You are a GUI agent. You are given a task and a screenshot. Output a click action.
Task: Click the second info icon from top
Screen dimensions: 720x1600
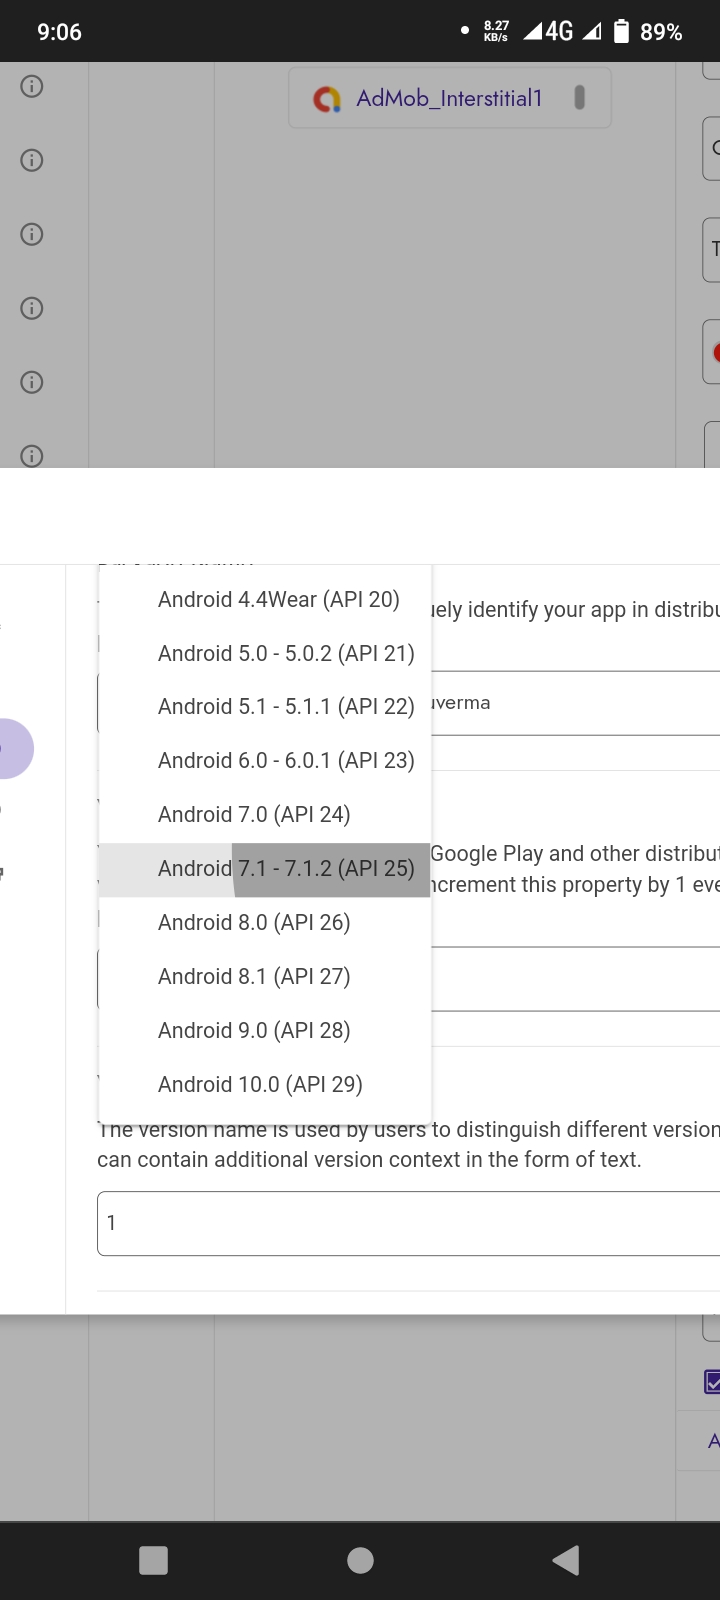[x=32, y=160]
